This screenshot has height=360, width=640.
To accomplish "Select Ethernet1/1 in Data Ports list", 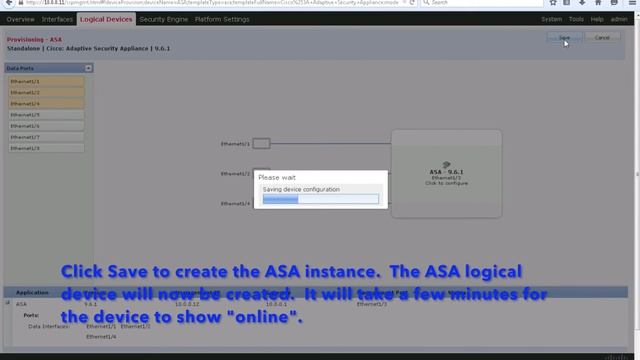I will 46,81.
